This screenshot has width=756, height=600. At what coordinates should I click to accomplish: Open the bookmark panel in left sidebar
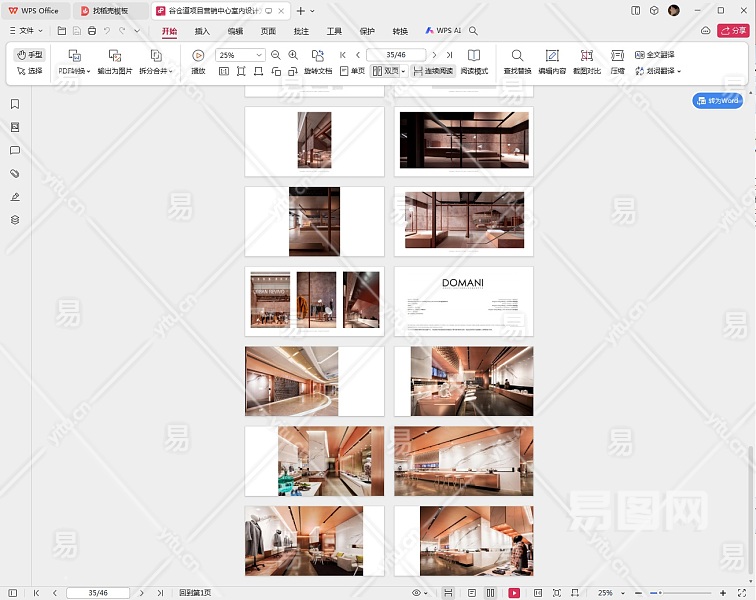(x=15, y=104)
